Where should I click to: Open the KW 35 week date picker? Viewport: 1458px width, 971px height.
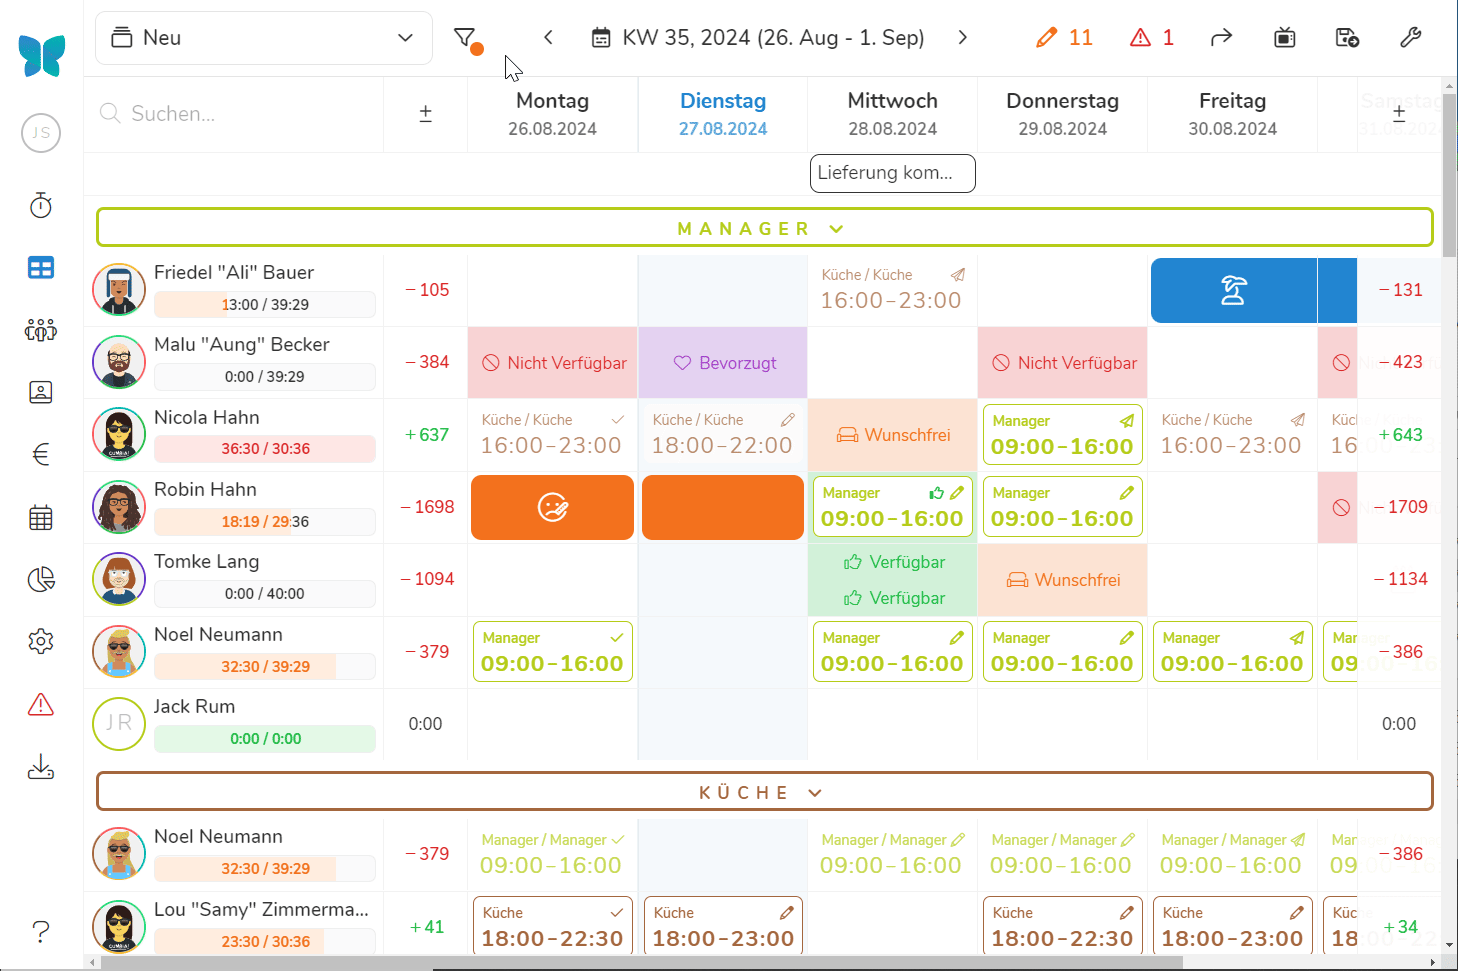click(x=758, y=38)
